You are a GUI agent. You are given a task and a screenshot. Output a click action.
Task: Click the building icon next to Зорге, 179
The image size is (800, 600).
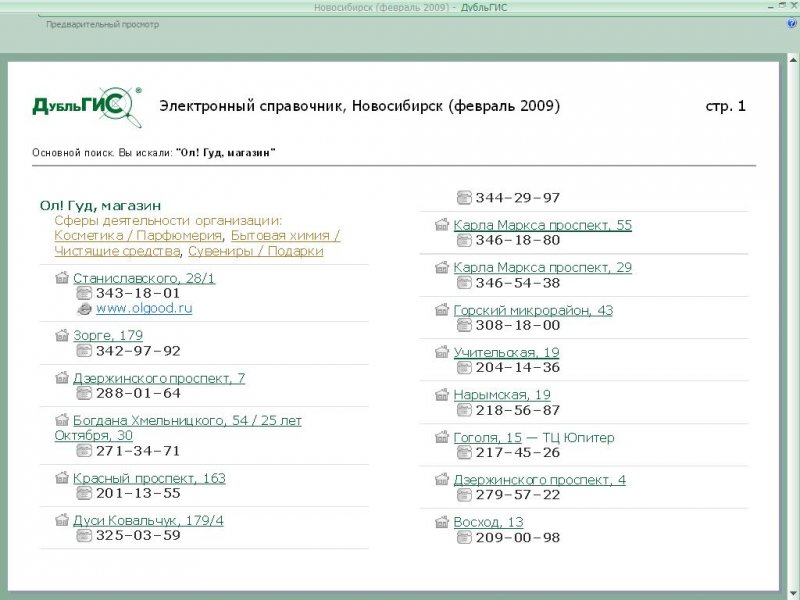[x=62, y=335]
